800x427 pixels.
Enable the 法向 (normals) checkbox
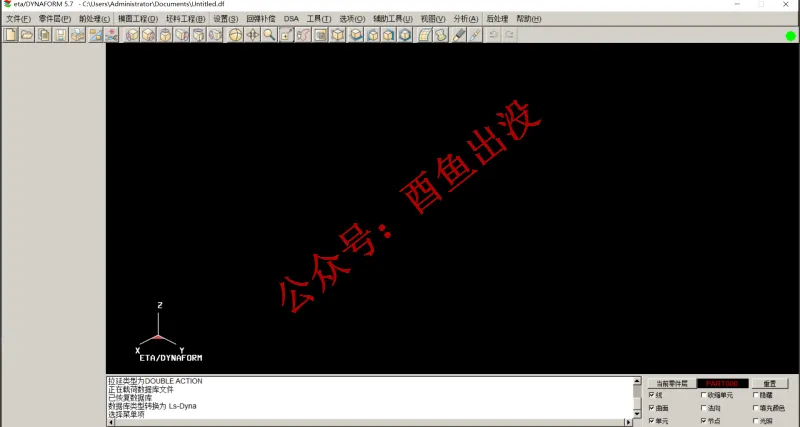point(704,408)
